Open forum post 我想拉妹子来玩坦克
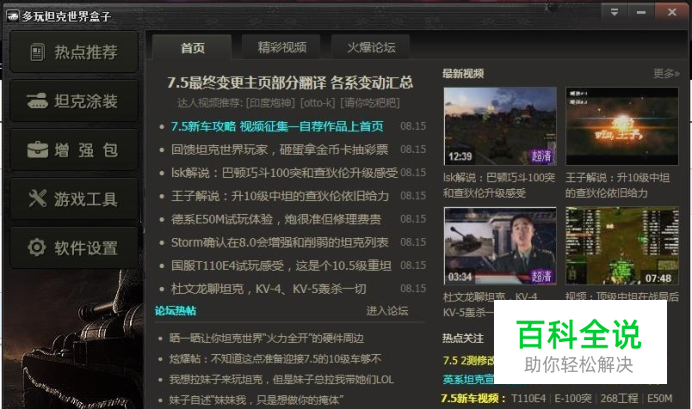 click(281, 379)
